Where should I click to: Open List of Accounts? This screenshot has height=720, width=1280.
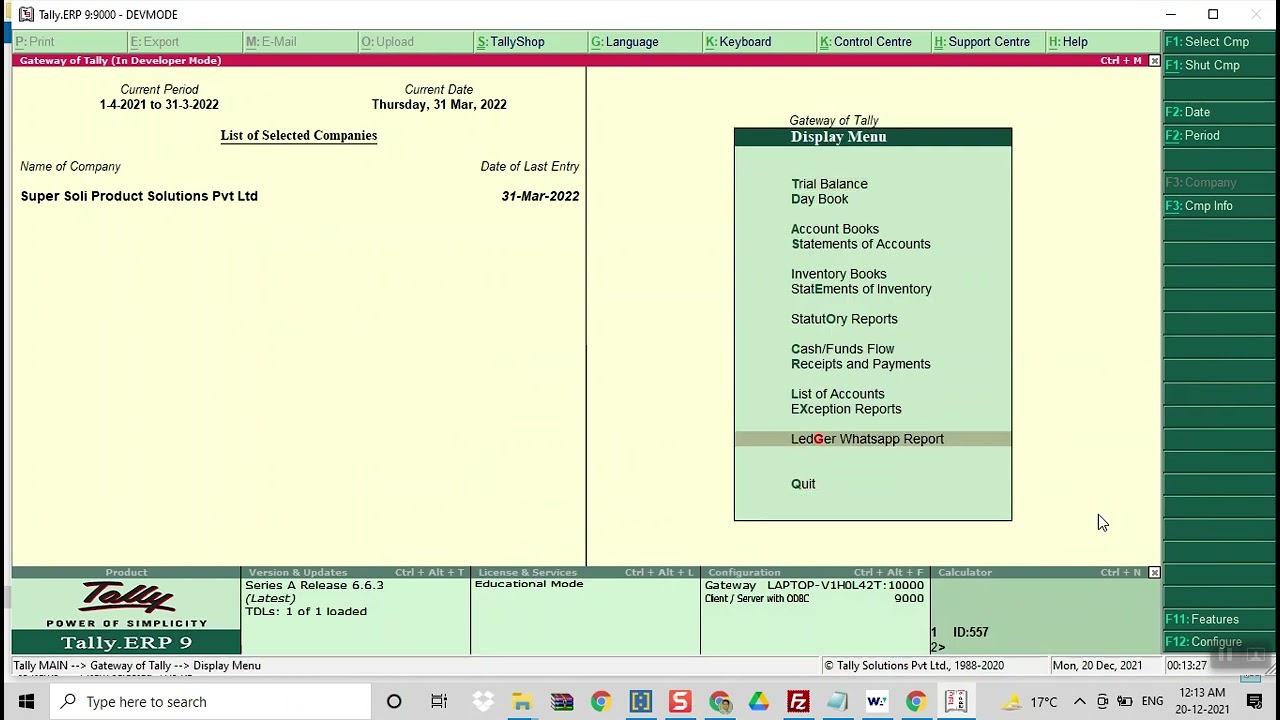click(837, 394)
